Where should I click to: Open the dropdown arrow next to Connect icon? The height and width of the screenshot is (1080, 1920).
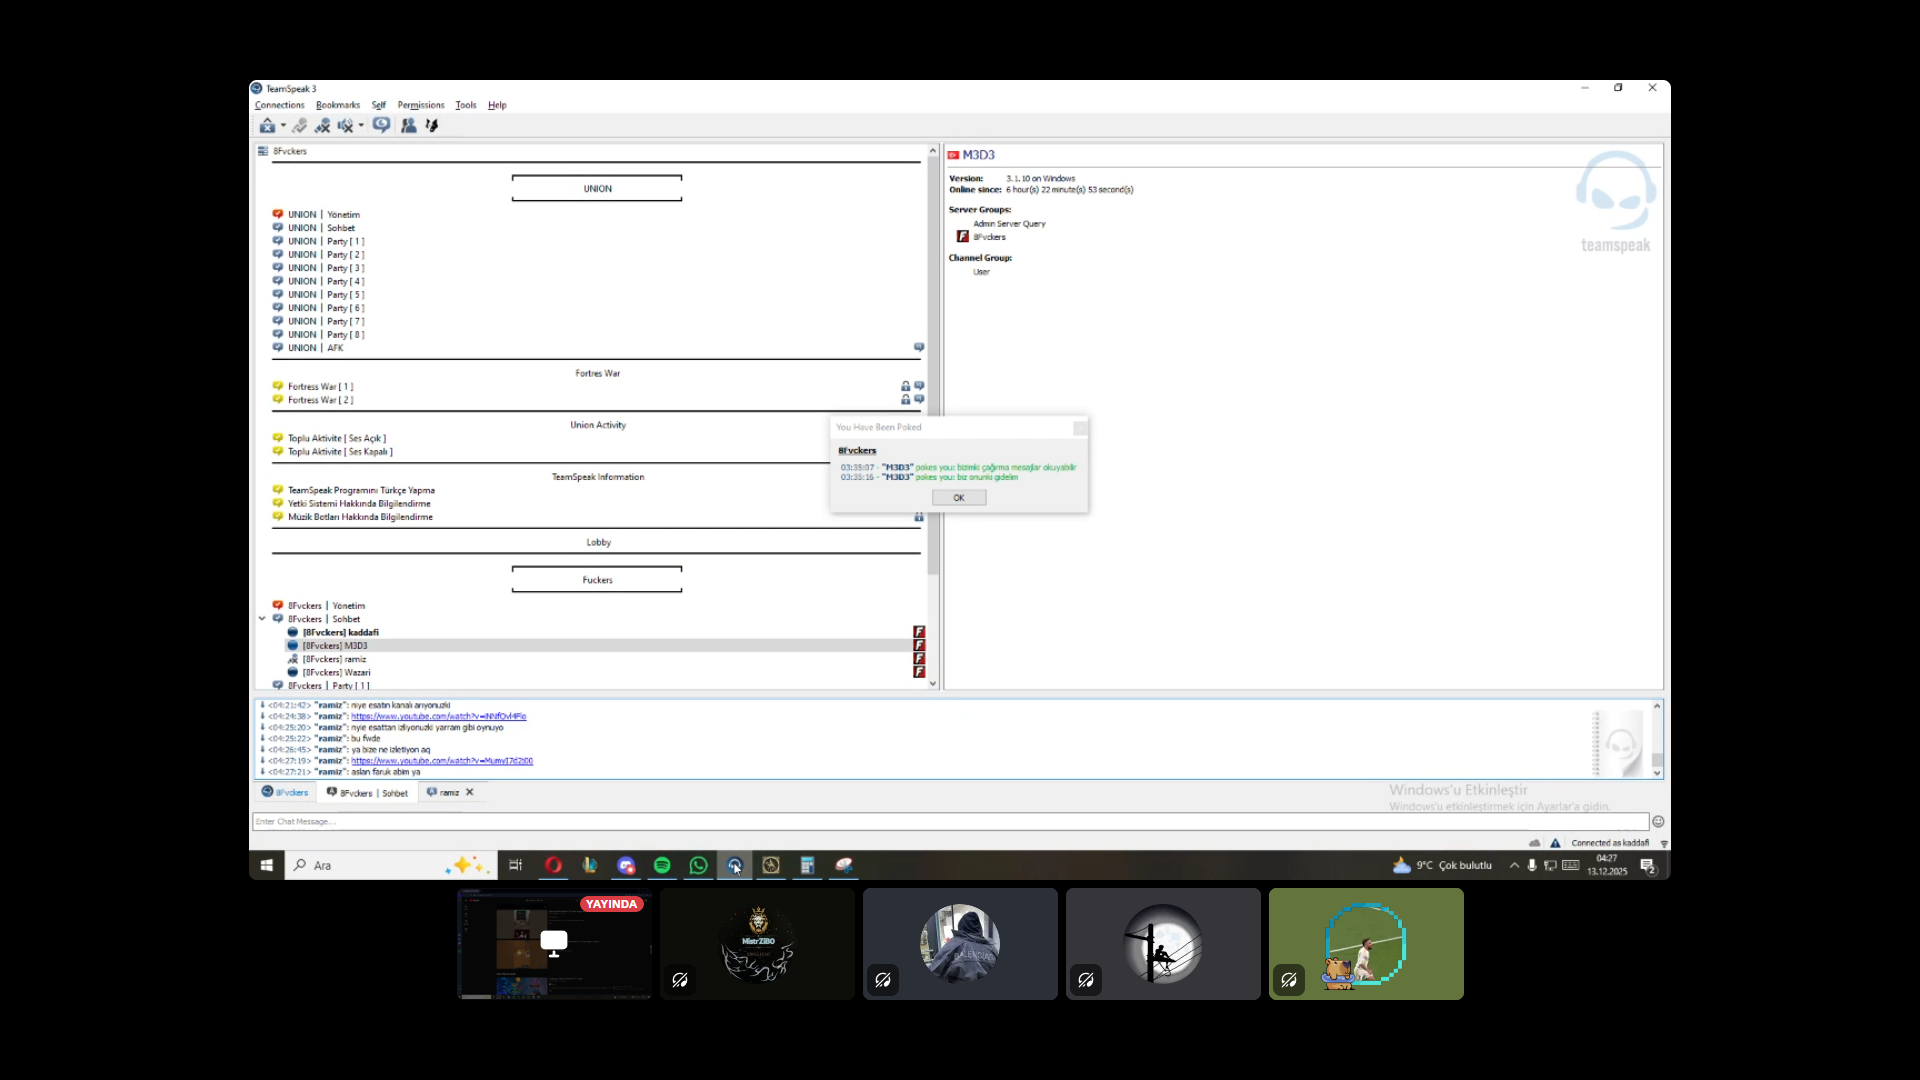(x=283, y=126)
